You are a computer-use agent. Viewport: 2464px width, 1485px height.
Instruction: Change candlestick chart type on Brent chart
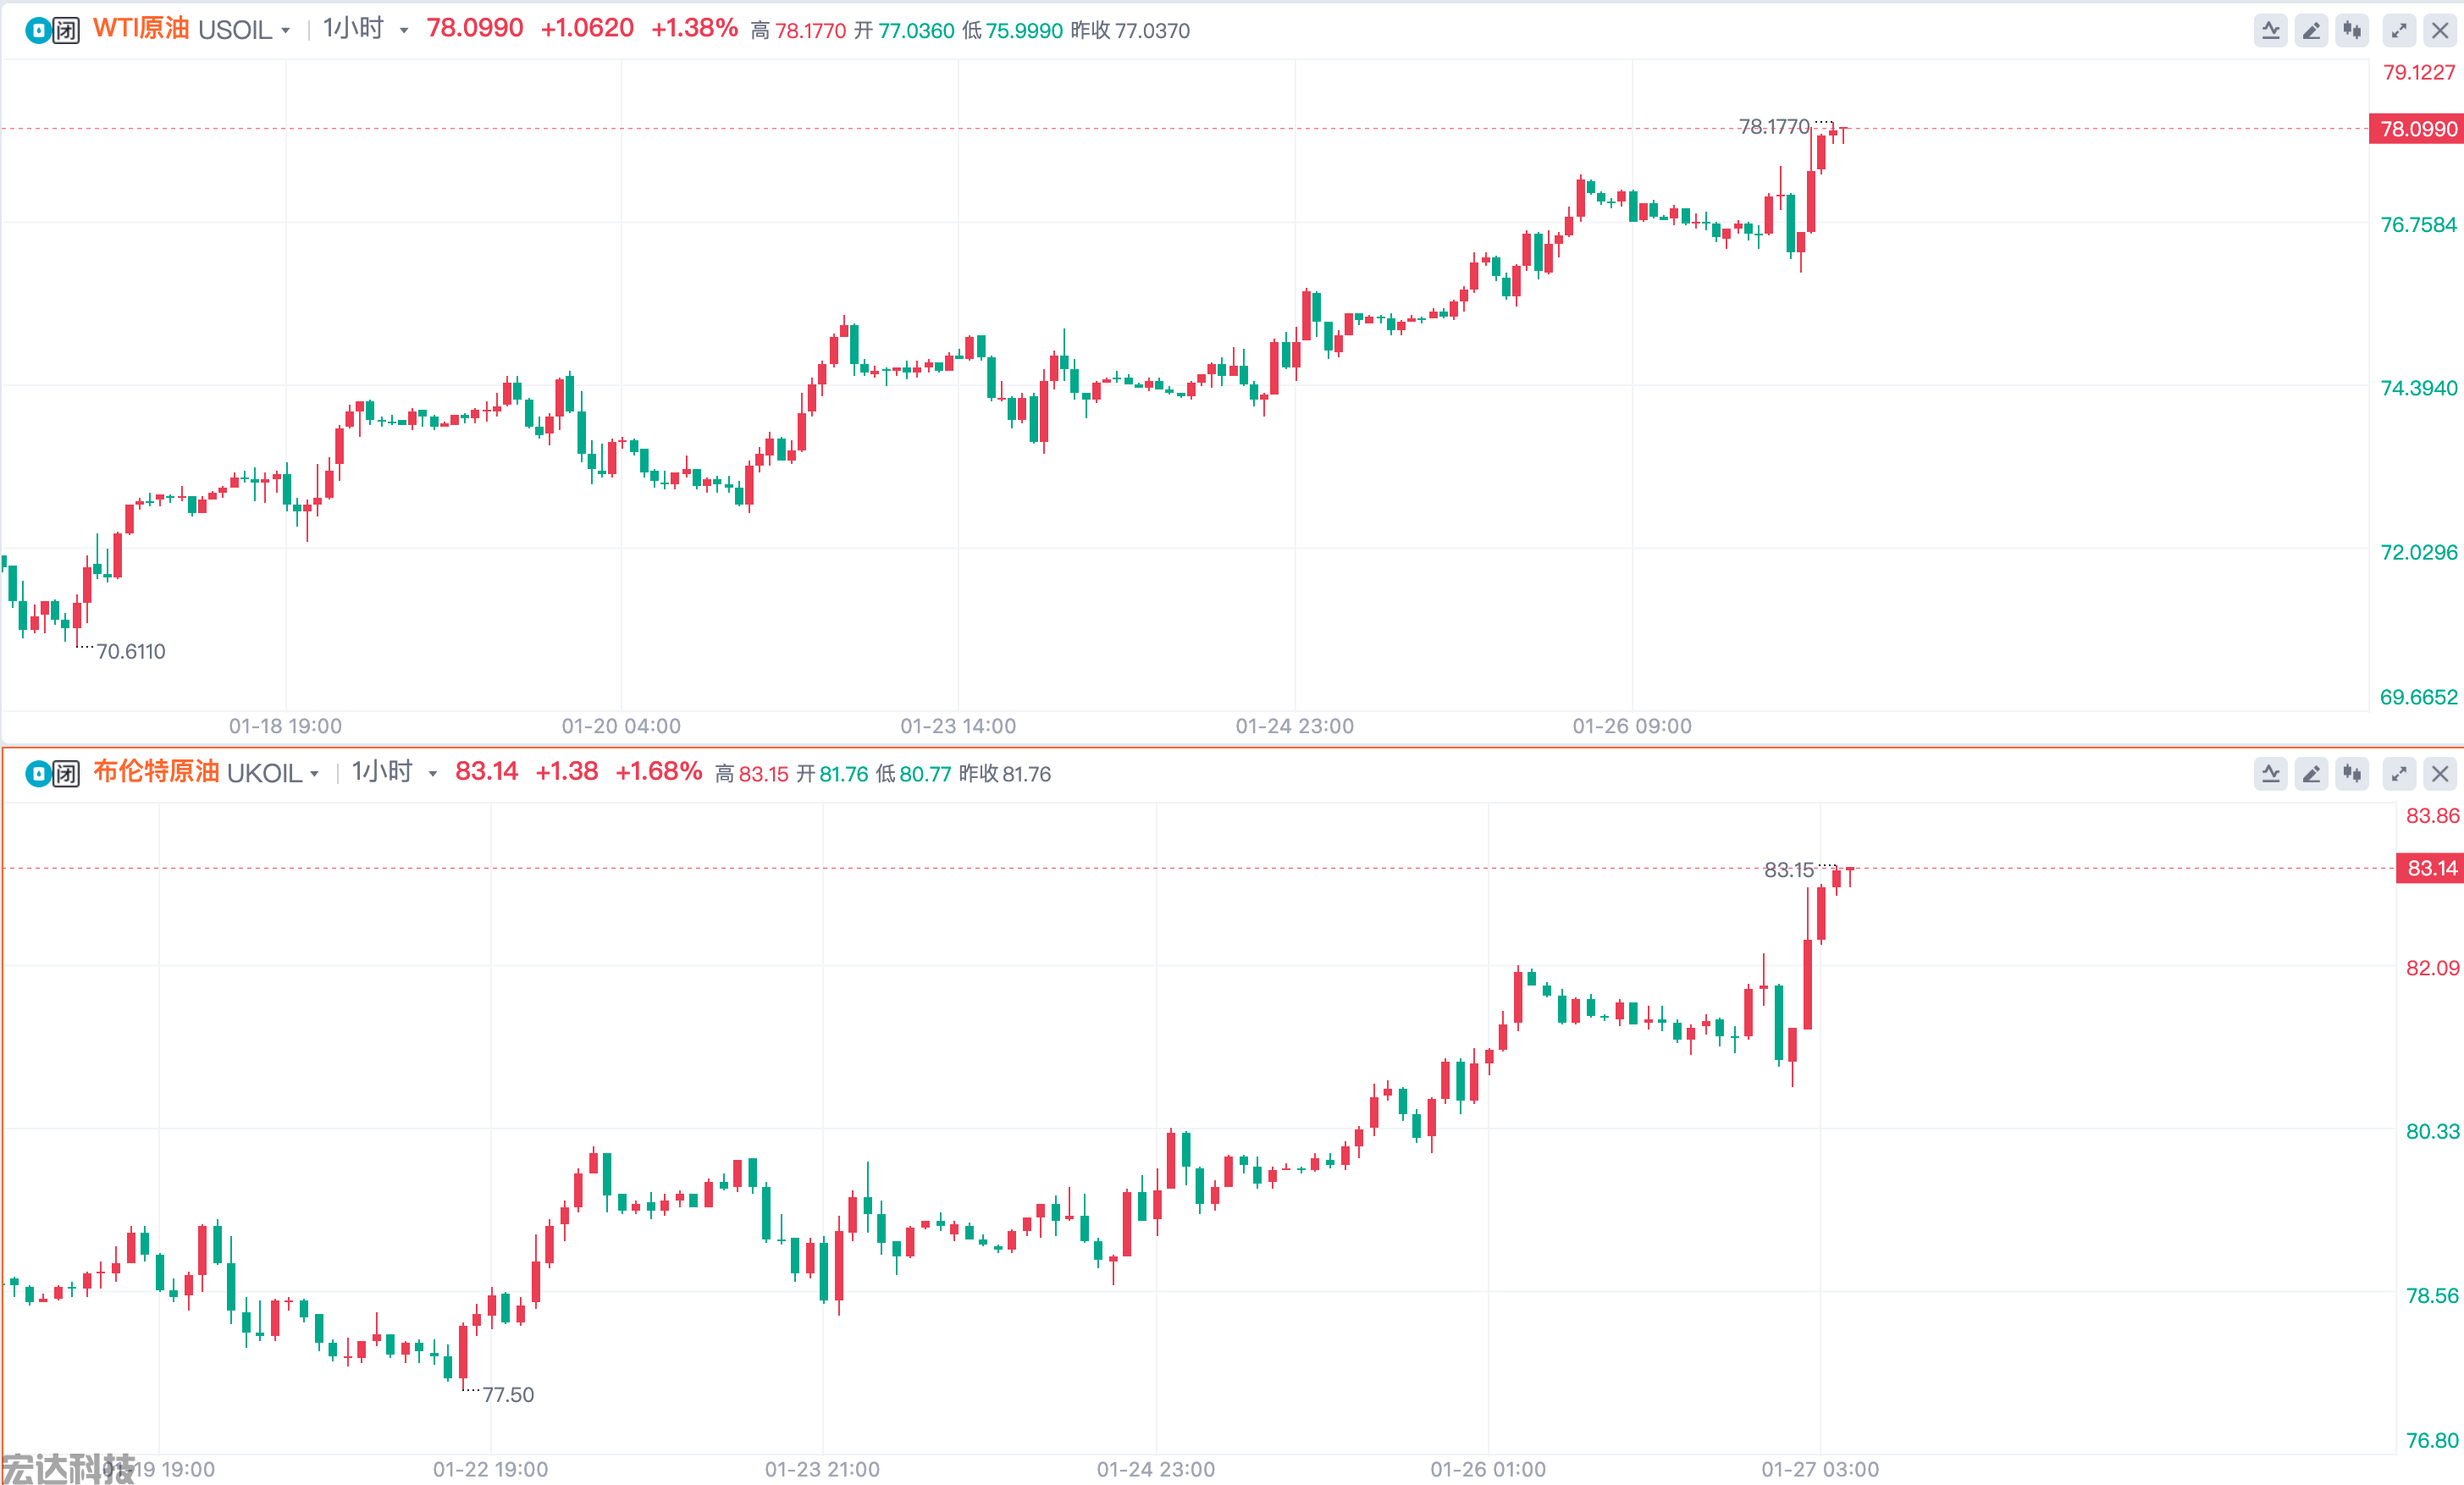2352,774
